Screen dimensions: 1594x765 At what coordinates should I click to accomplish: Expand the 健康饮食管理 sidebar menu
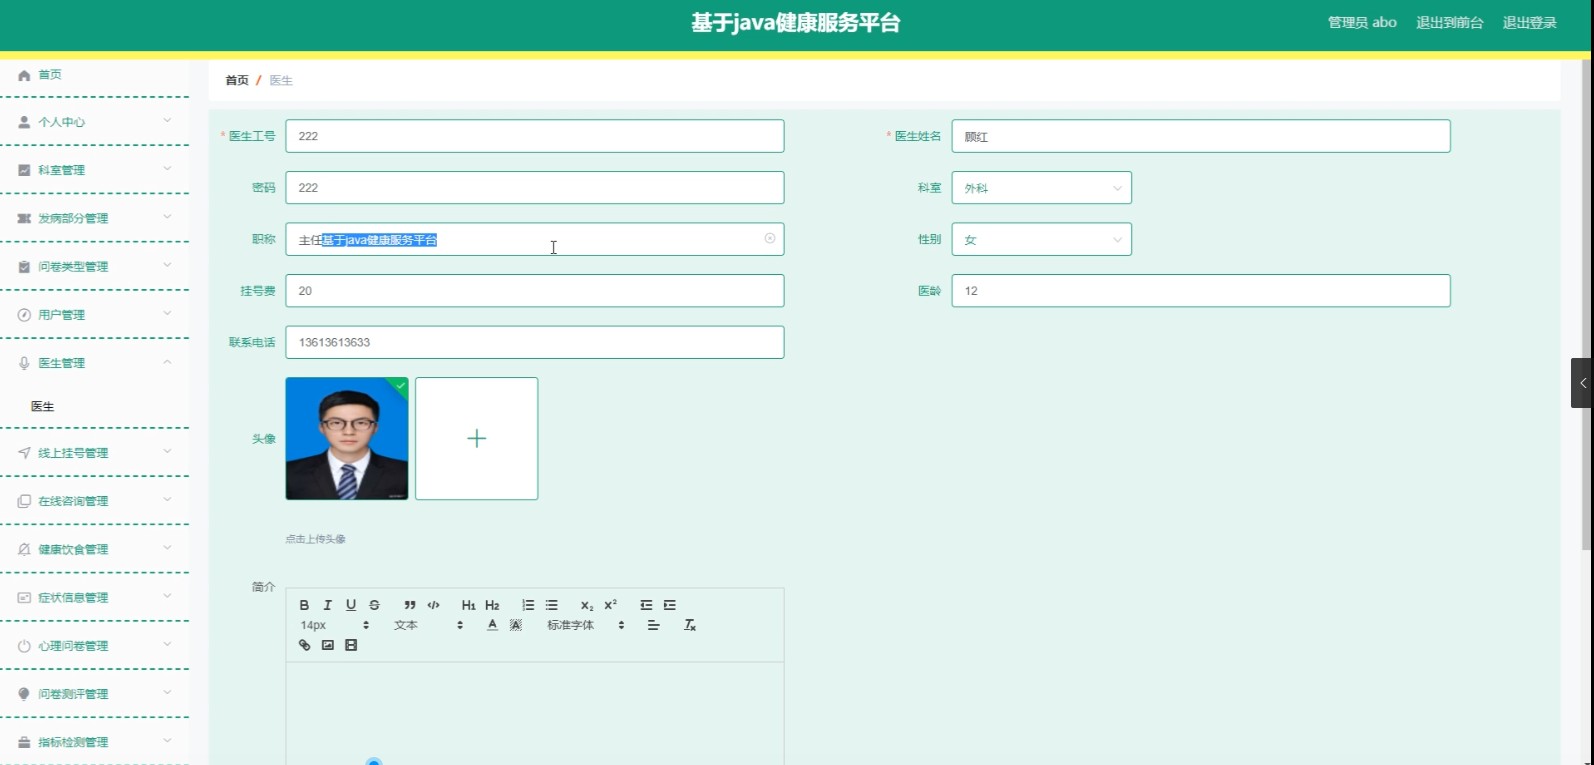[x=95, y=549]
